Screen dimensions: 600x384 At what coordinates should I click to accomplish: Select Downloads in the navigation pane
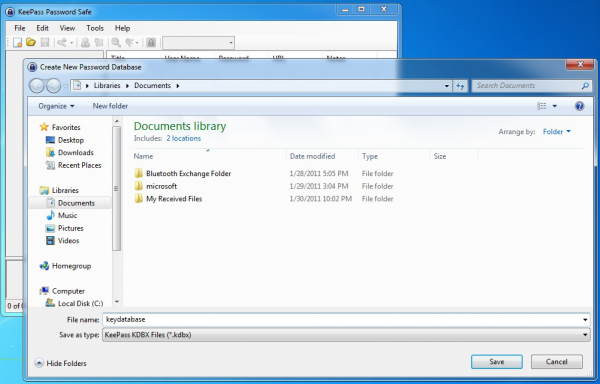(x=75, y=153)
